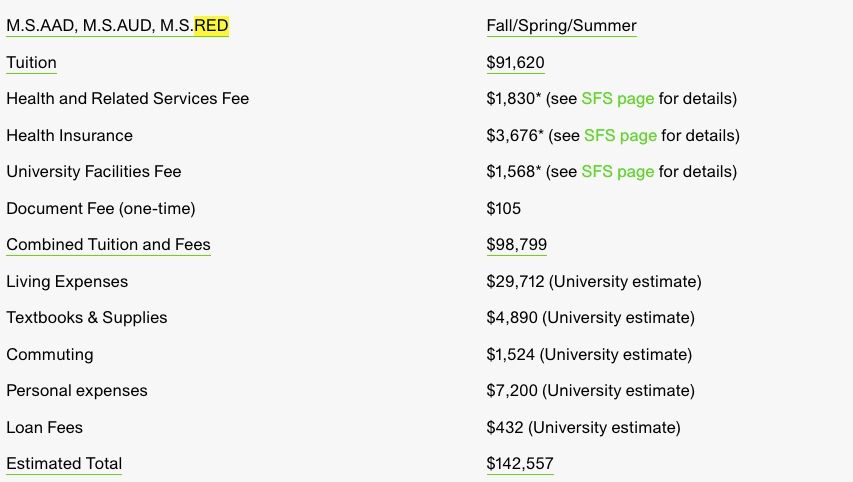The width and height of the screenshot is (853, 482).
Task: Open SFS page link for Health Insurance
Action: coord(620,136)
